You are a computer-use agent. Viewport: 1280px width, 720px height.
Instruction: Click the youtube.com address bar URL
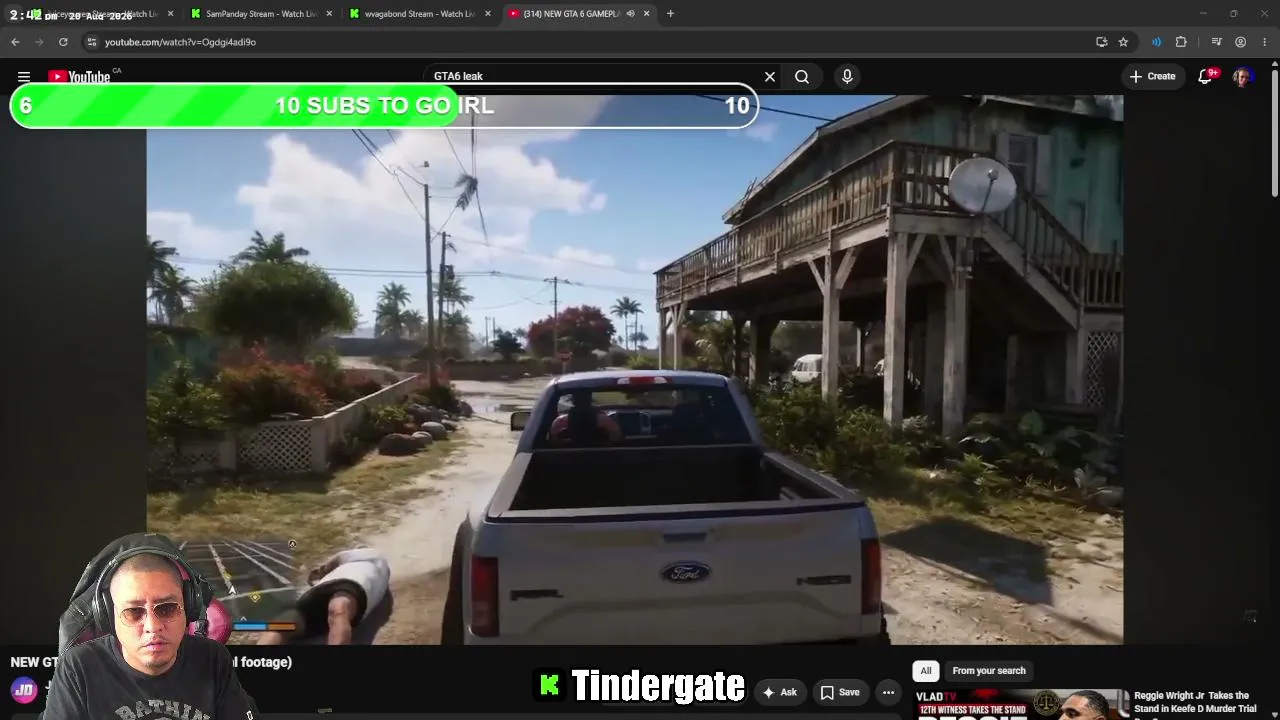(180, 42)
